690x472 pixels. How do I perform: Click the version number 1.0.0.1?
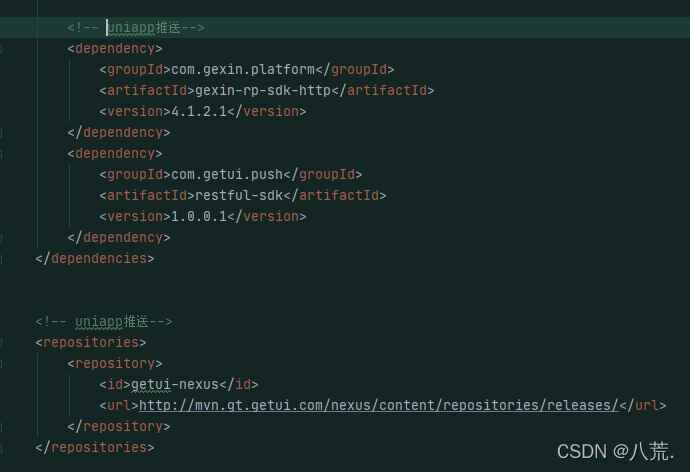(199, 216)
